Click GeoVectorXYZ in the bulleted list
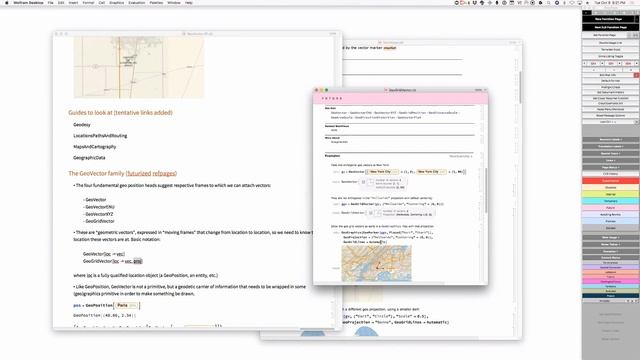 click(x=99, y=214)
